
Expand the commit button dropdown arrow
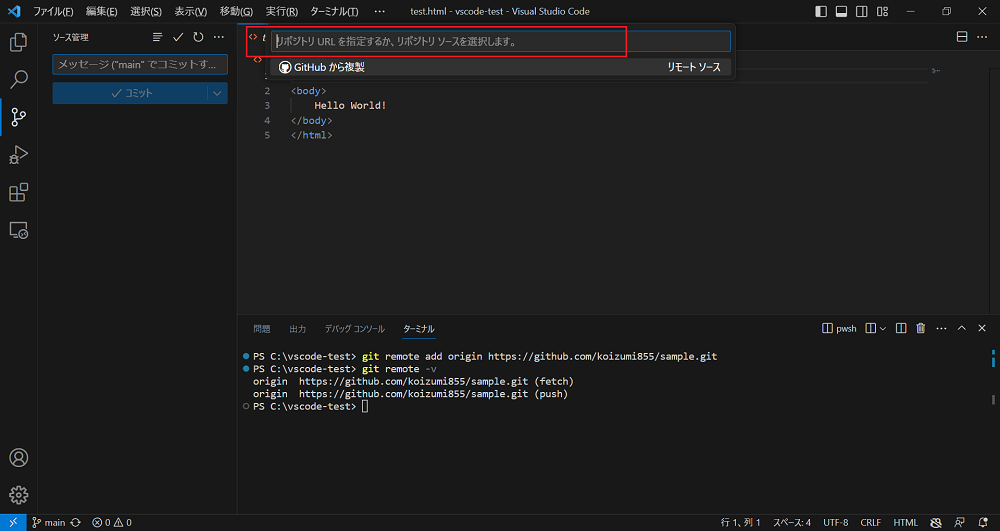click(x=217, y=93)
